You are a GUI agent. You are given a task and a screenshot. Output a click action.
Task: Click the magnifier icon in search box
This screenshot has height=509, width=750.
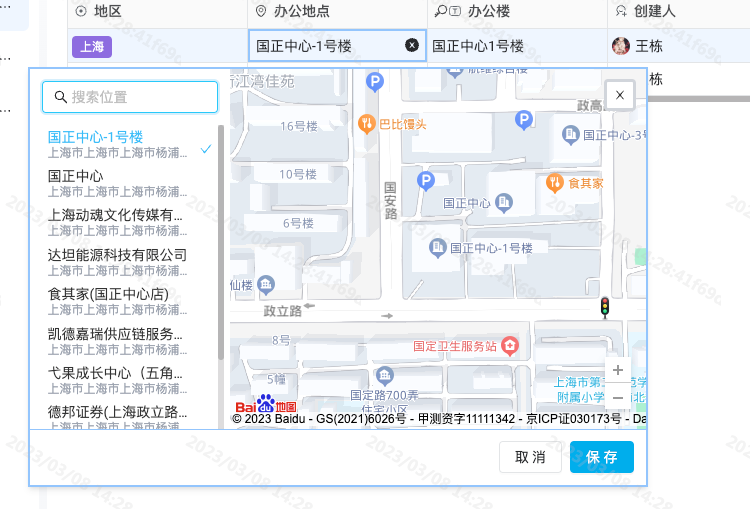click(x=60, y=97)
